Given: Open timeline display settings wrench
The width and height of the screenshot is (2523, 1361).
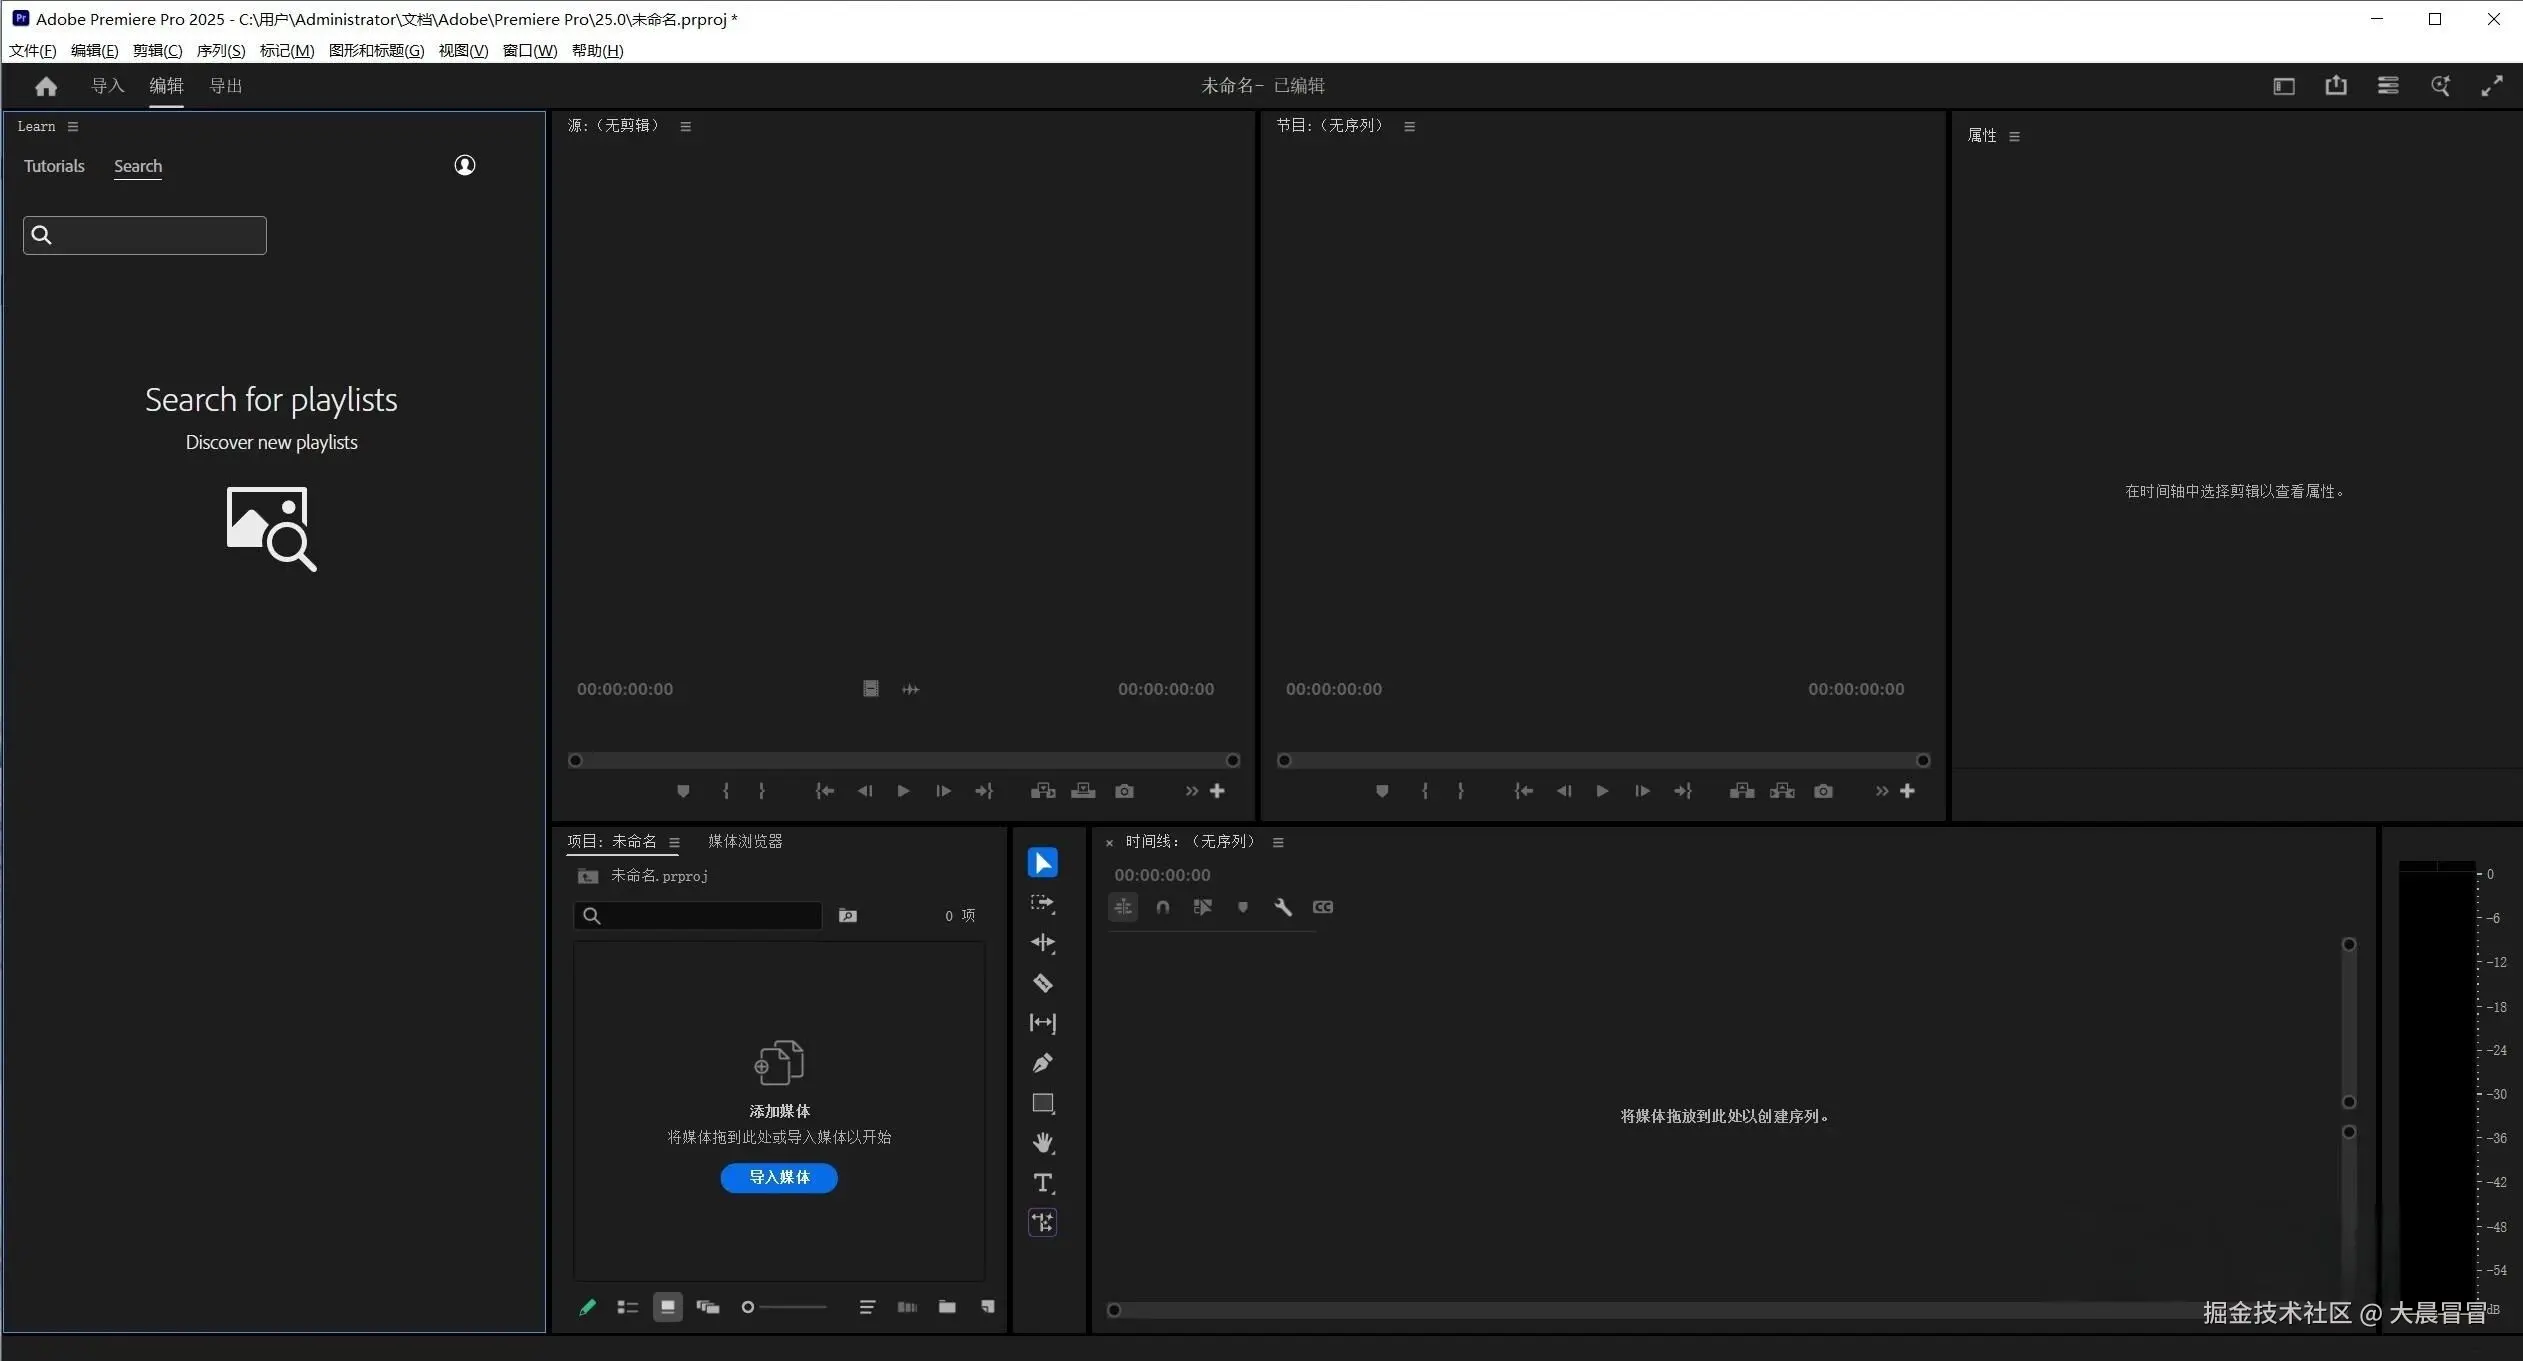Looking at the screenshot, I should click(x=1283, y=907).
